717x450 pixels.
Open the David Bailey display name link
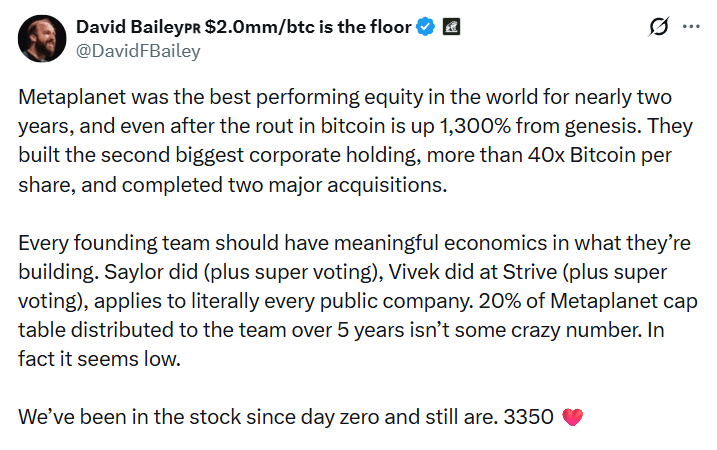point(130,27)
